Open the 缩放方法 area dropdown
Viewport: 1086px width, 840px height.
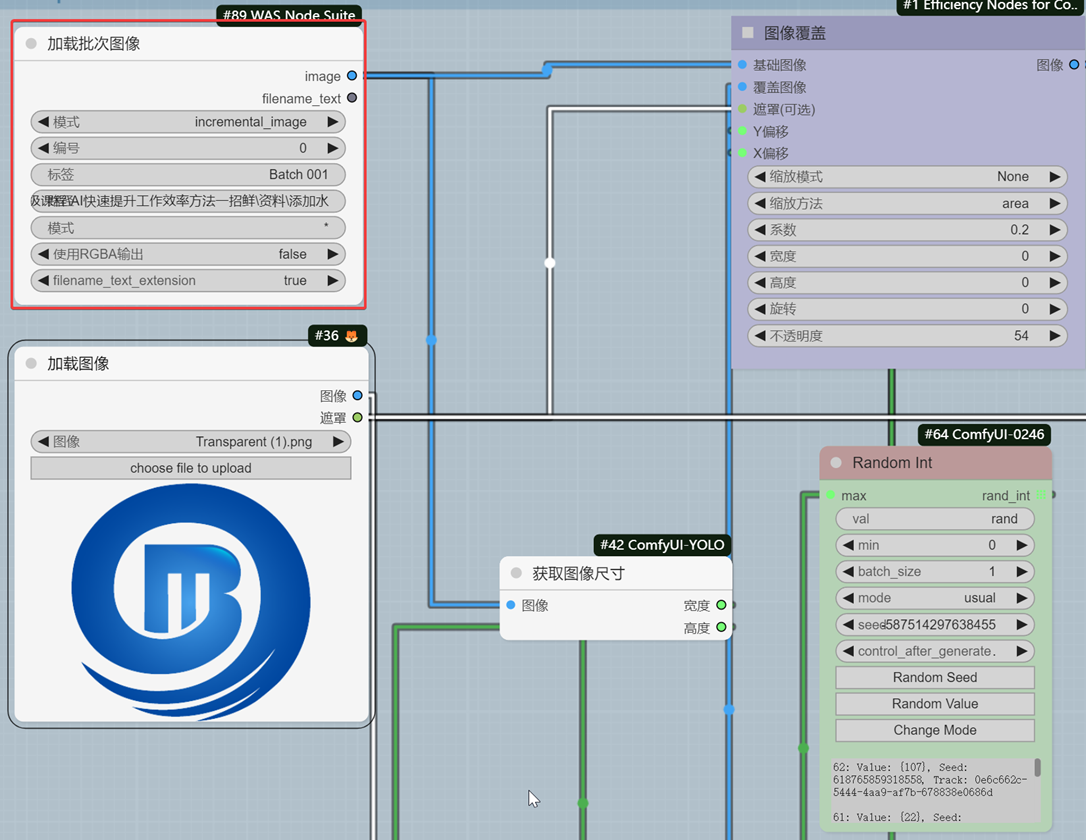click(x=907, y=204)
